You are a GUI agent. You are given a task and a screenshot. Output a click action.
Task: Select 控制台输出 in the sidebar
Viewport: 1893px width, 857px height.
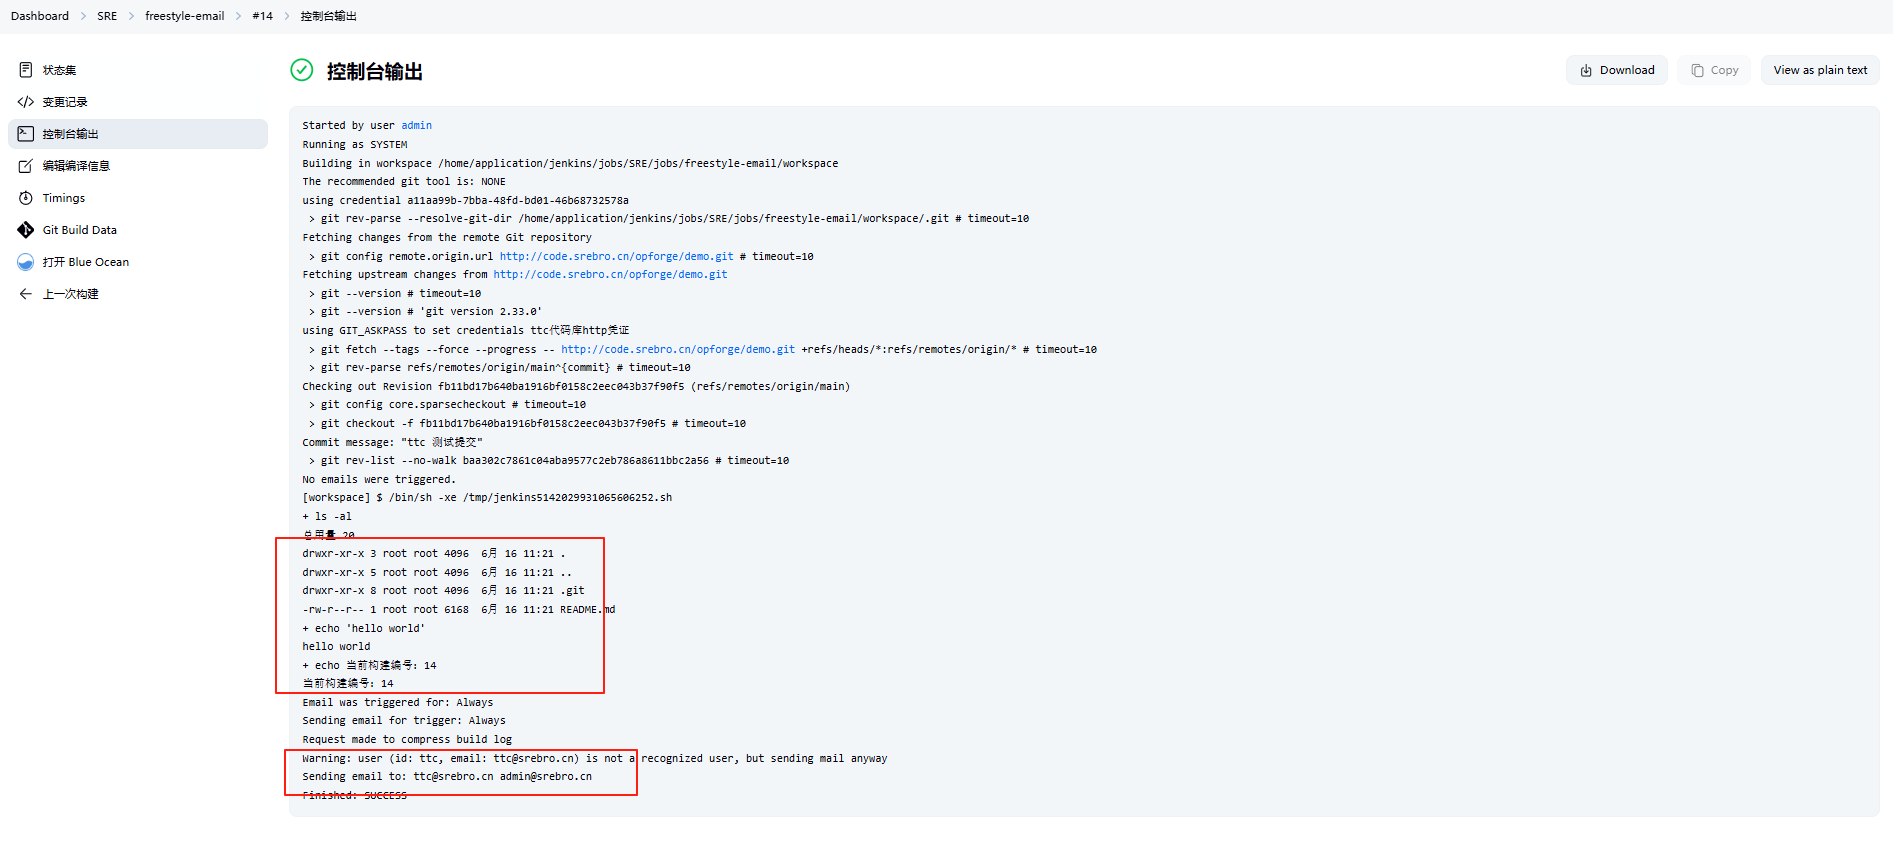click(70, 134)
